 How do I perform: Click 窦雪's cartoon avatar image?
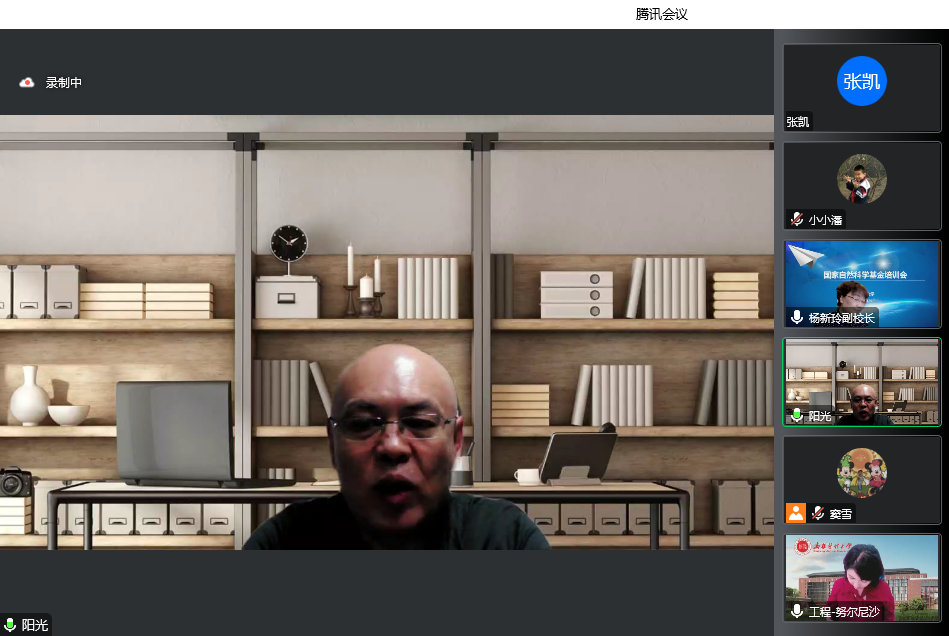pos(861,473)
